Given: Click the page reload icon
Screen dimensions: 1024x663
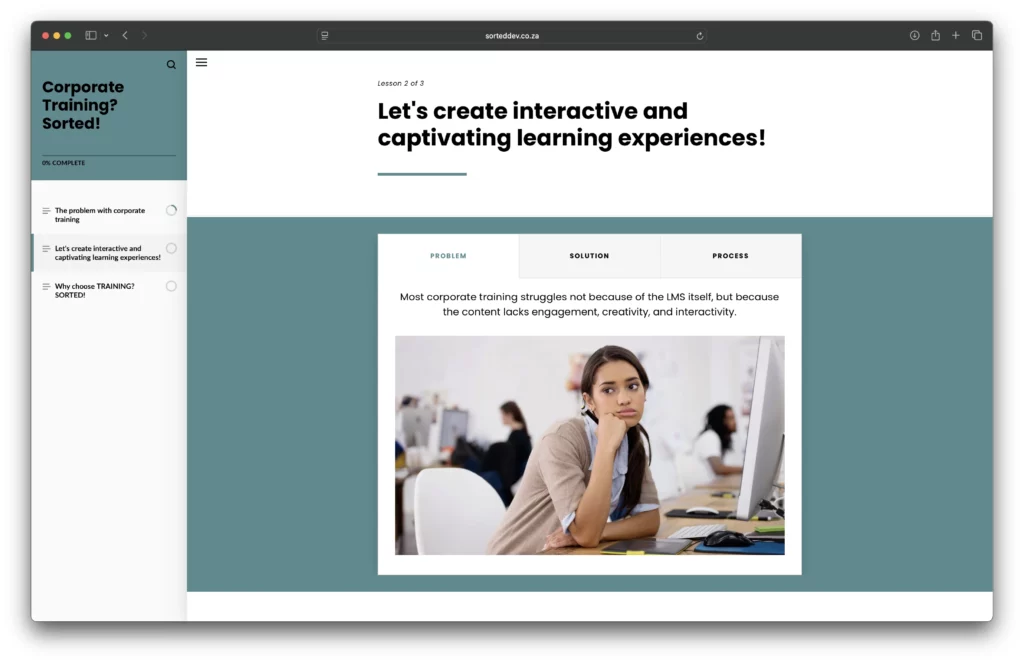Looking at the screenshot, I should 700,36.
